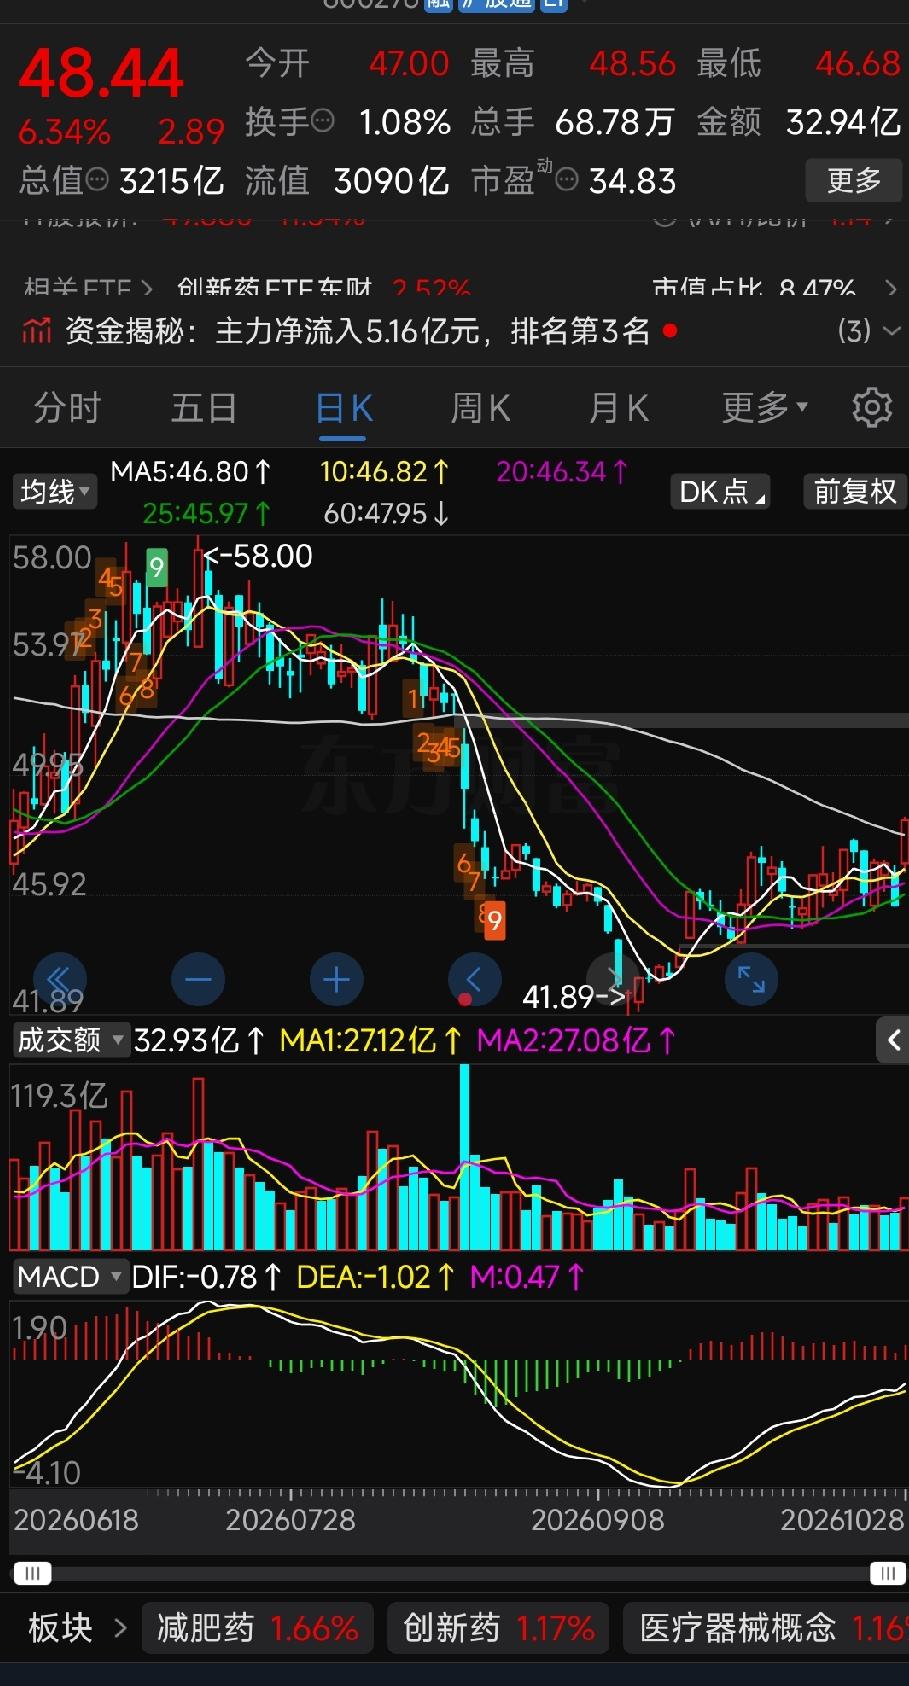This screenshot has width=909, height=1686.
Task: Tap the left handle of date range slider
Action: tap(32, 1574)
